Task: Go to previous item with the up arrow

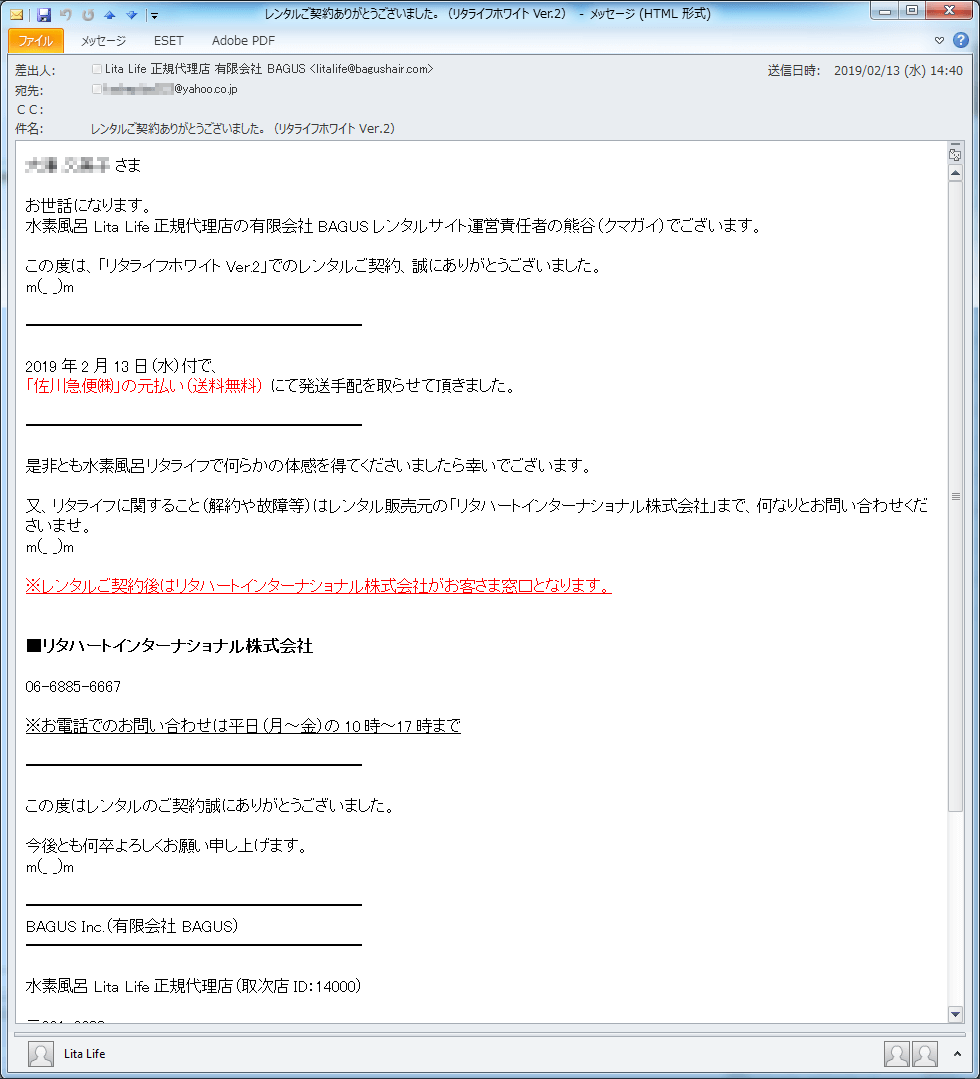Action: [109, 14]
